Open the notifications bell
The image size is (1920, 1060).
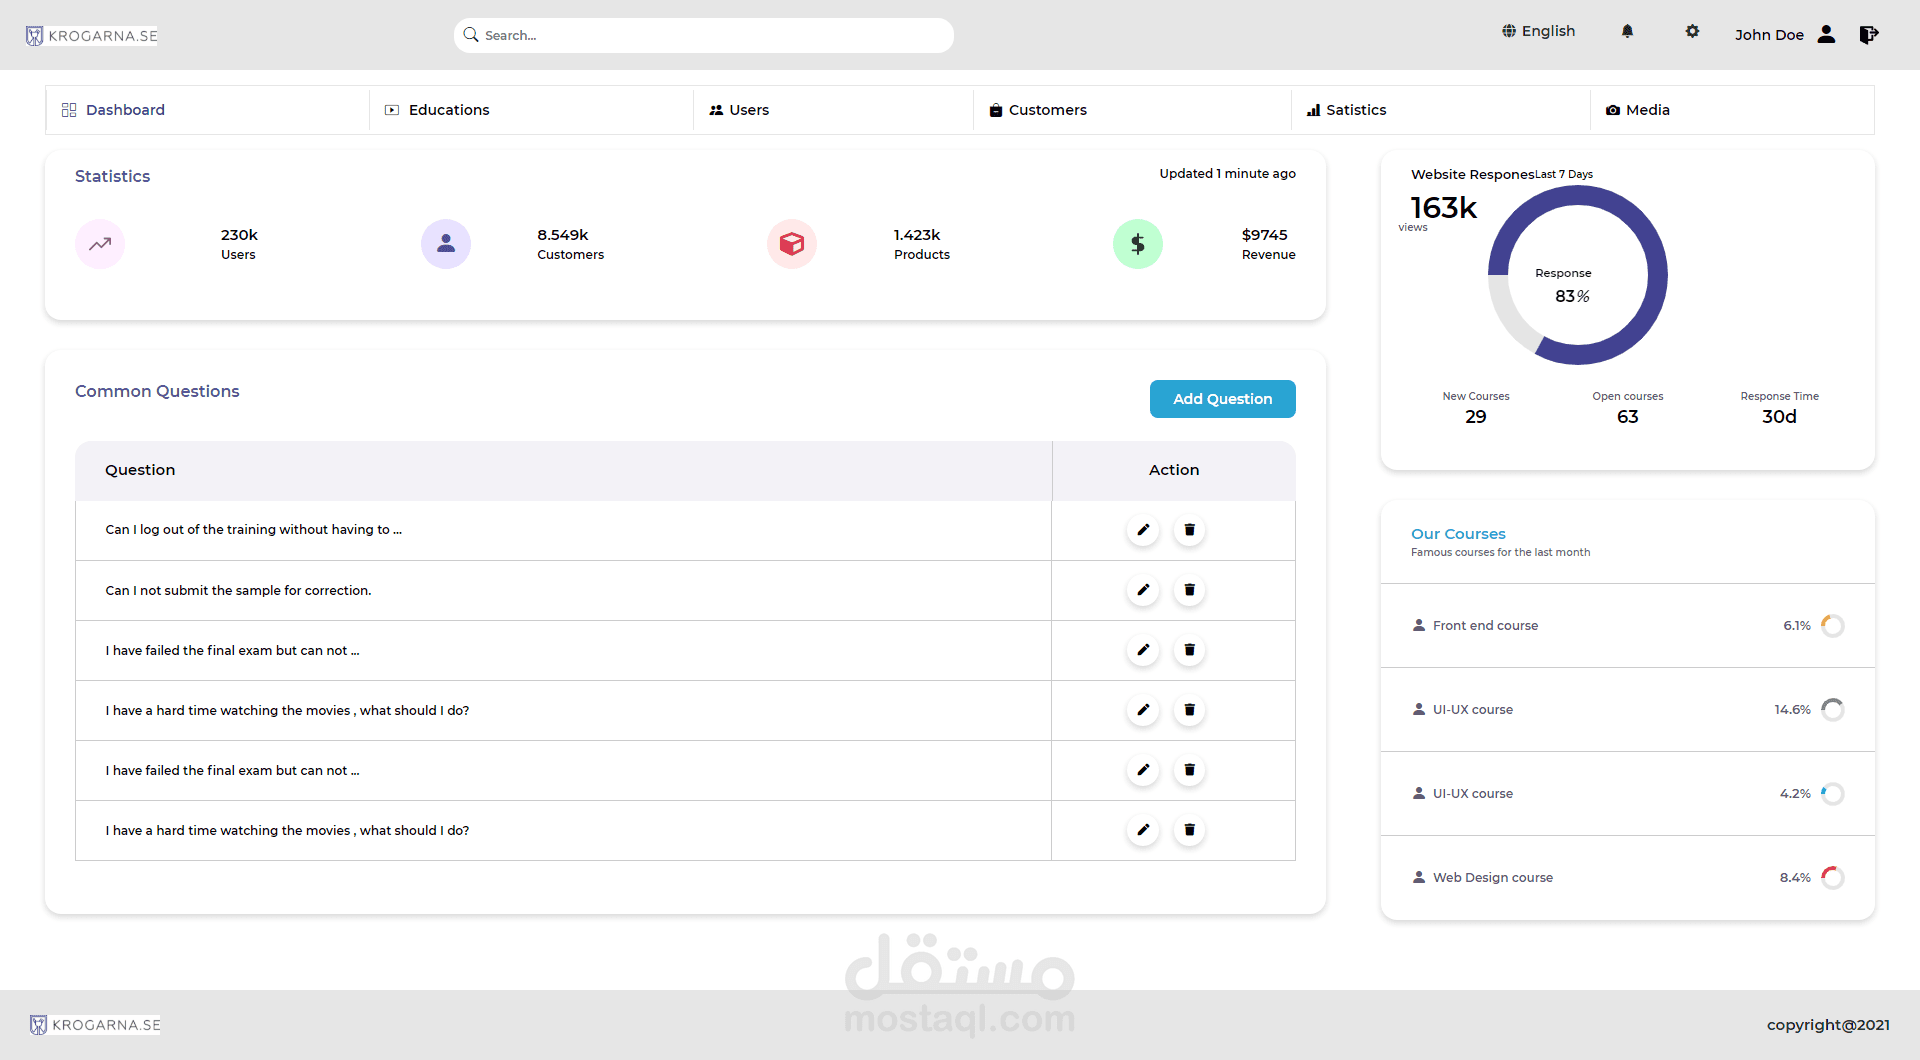1627,32
